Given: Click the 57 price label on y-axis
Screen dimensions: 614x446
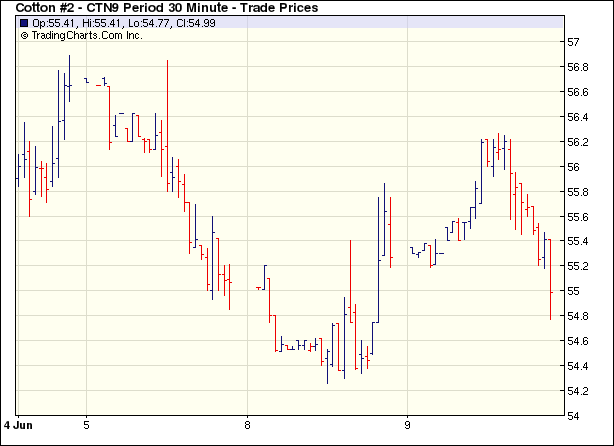Looking at the screenshot, I should 574,42.
